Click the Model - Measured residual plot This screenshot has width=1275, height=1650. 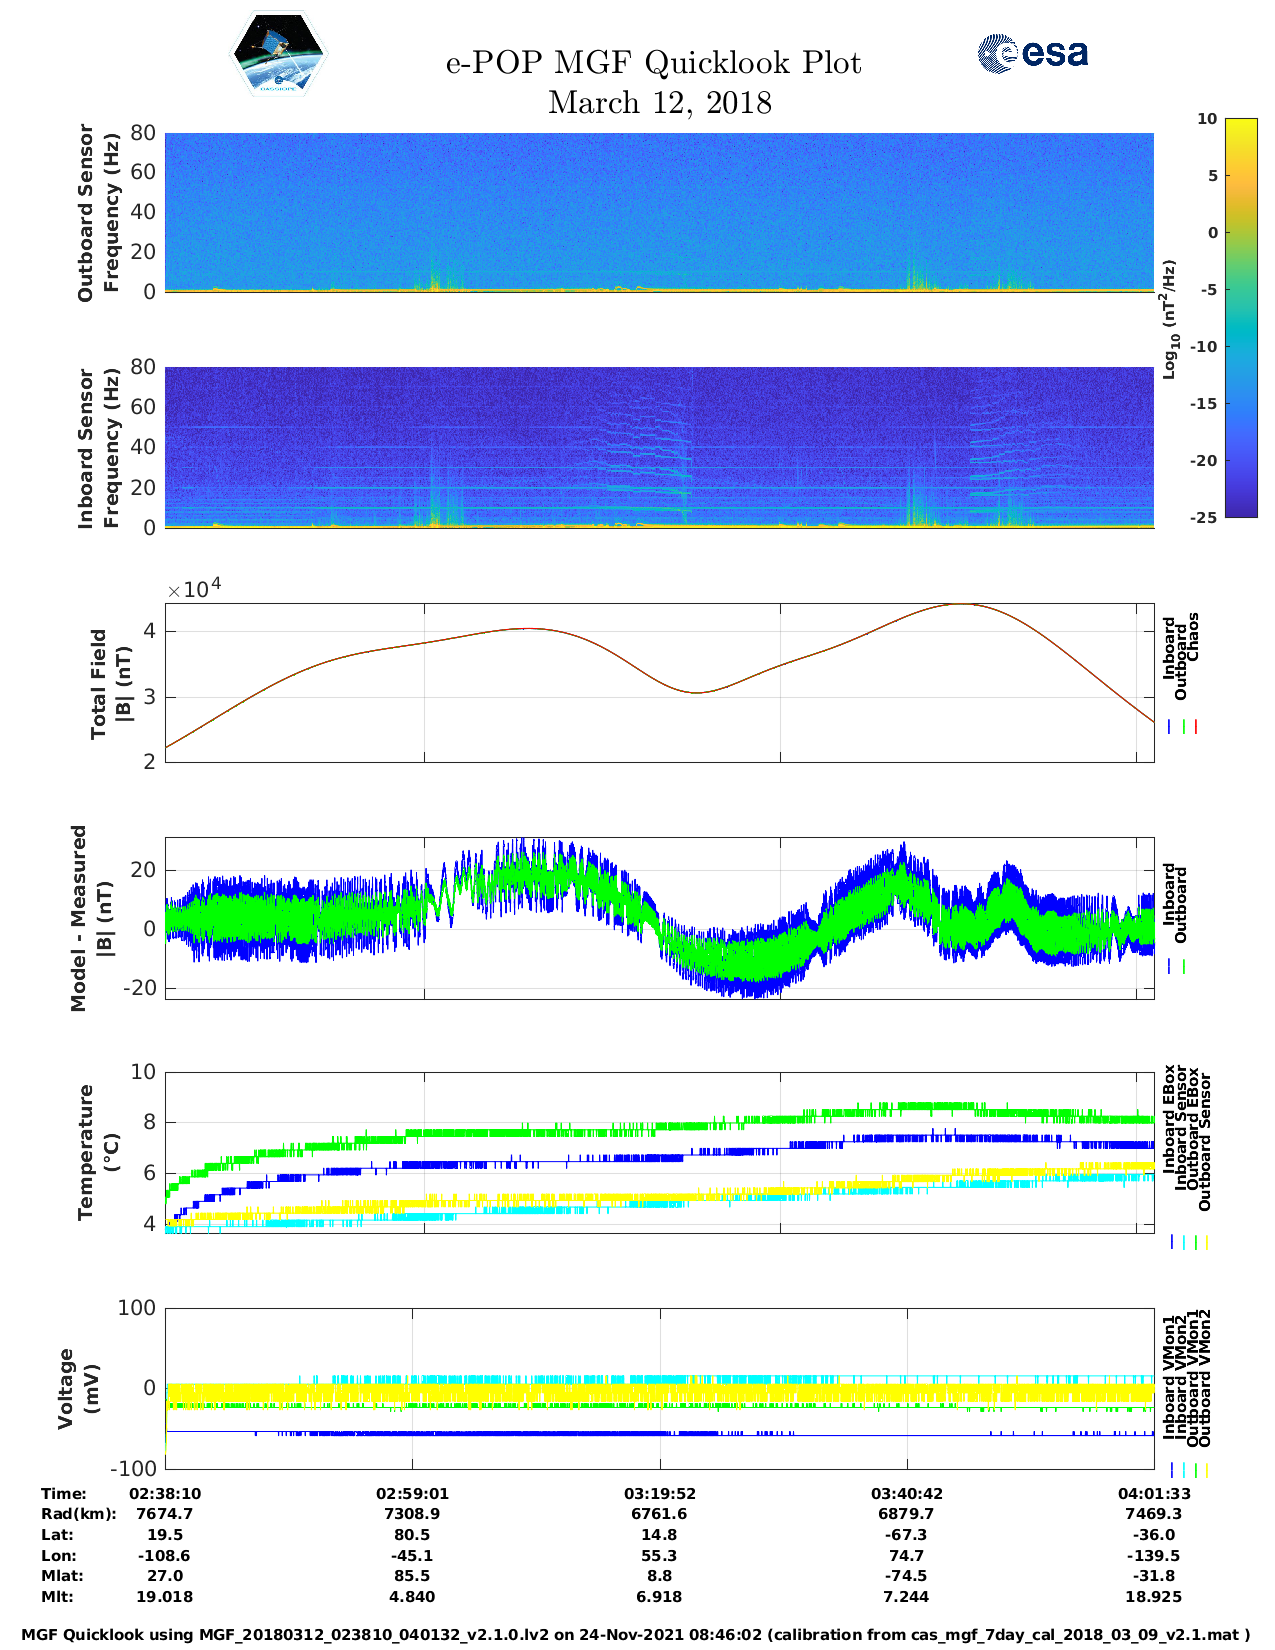coord(659,918)
